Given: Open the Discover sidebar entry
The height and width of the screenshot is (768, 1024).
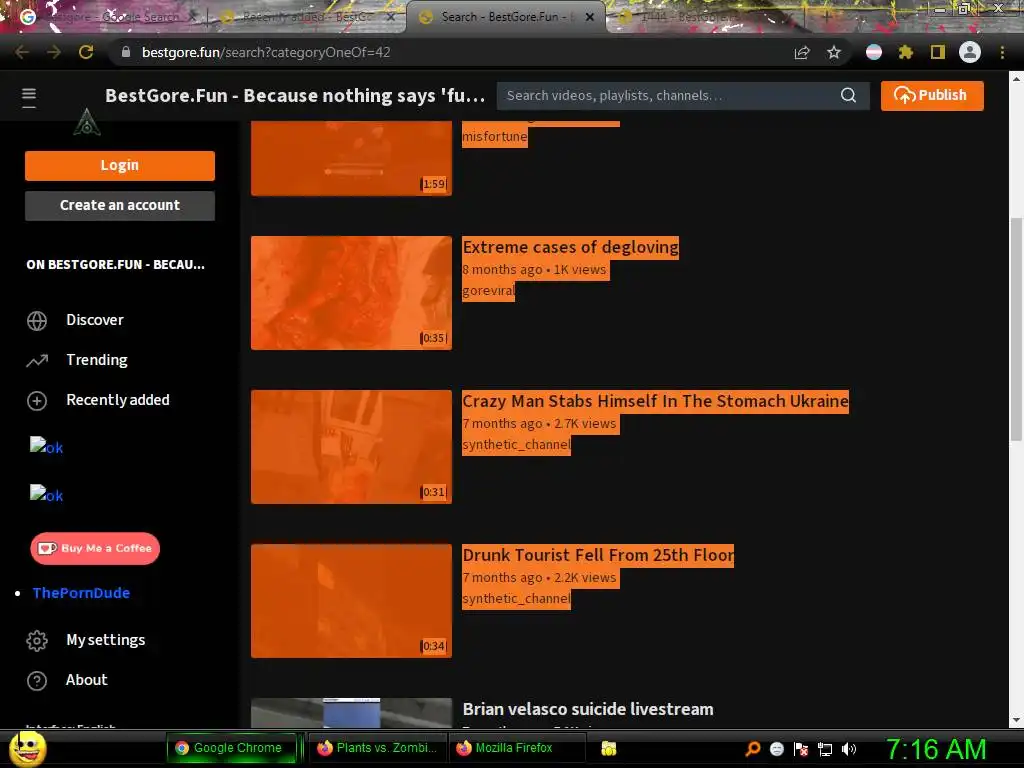Looking at the screenshot, I should [x=95, y=320].
